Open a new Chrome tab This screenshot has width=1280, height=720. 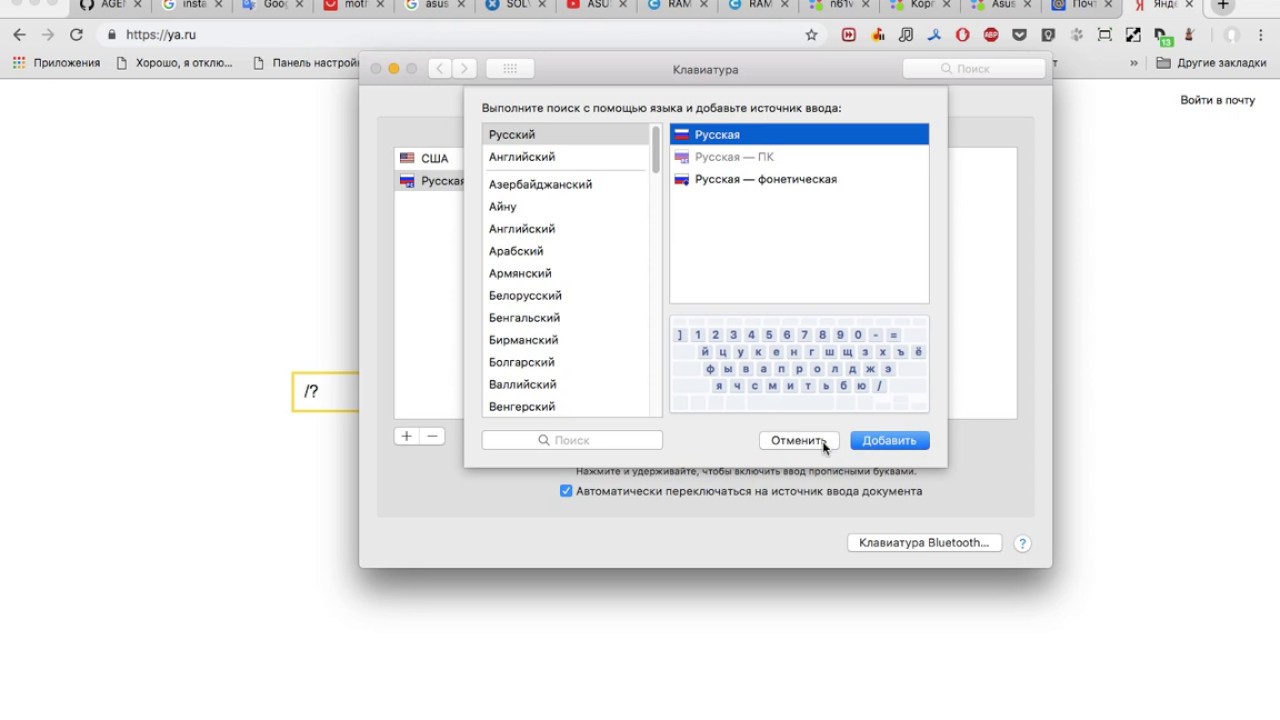1222,6
